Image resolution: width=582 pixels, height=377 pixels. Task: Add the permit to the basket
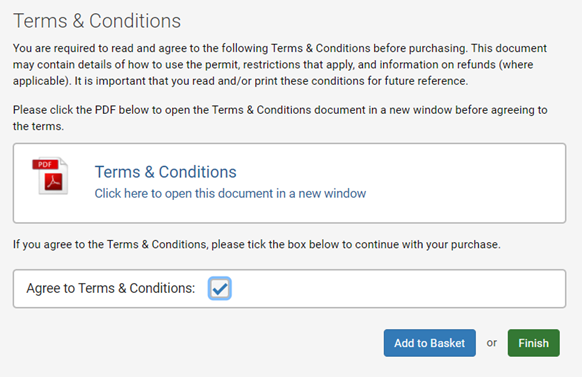(x=429, y=343)
